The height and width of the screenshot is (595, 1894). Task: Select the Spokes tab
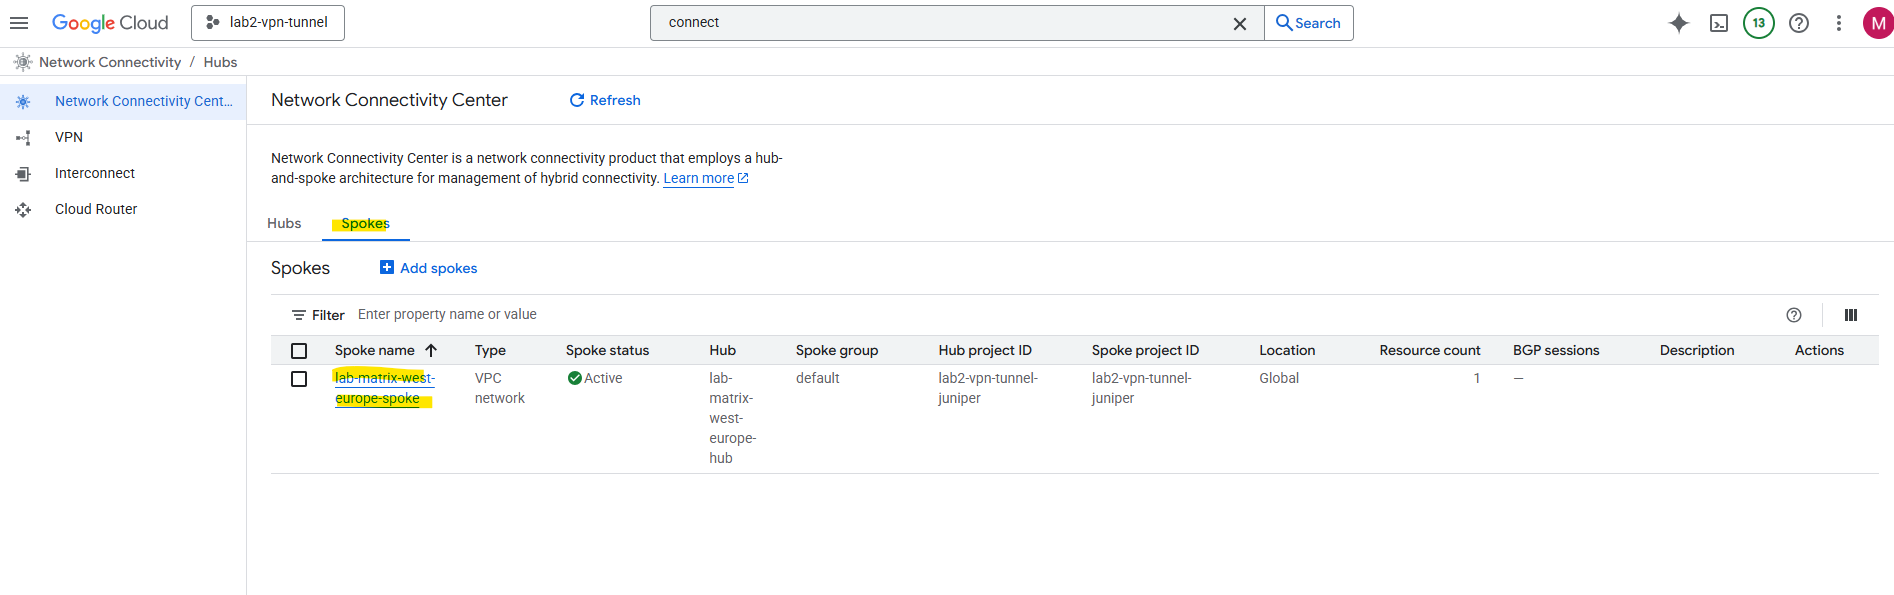coord(365,224)
